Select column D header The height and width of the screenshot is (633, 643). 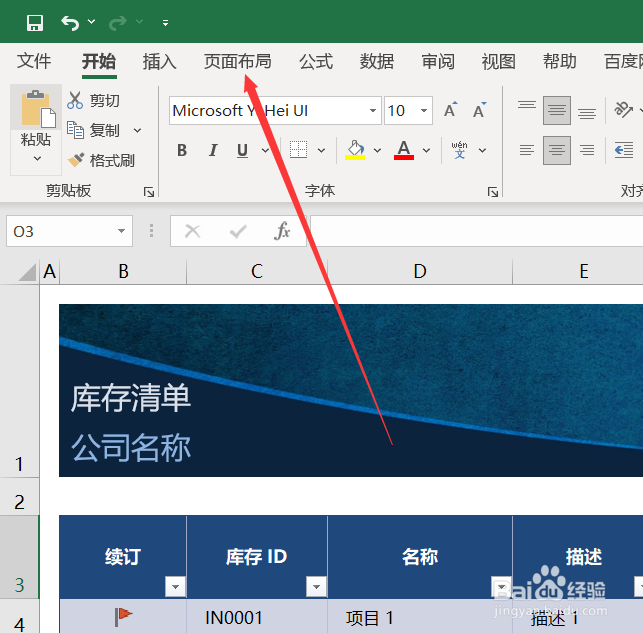(x=420, y=271)
